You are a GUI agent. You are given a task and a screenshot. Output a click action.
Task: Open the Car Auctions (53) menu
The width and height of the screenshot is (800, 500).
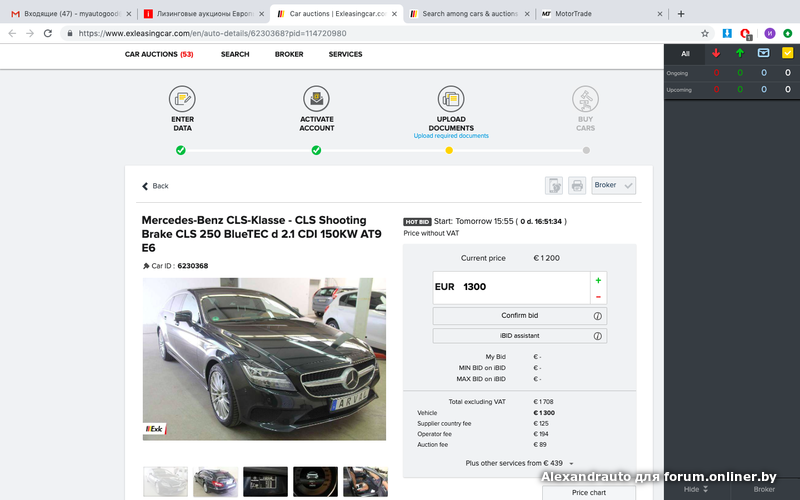pos(159,54)
